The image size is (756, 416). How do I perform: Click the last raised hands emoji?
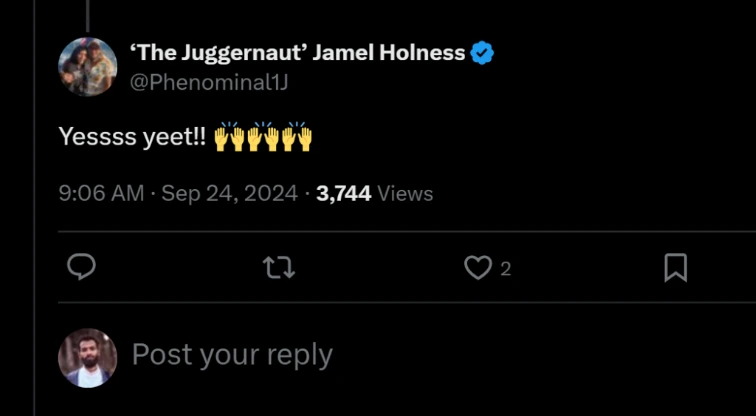(x=297, y=137)
